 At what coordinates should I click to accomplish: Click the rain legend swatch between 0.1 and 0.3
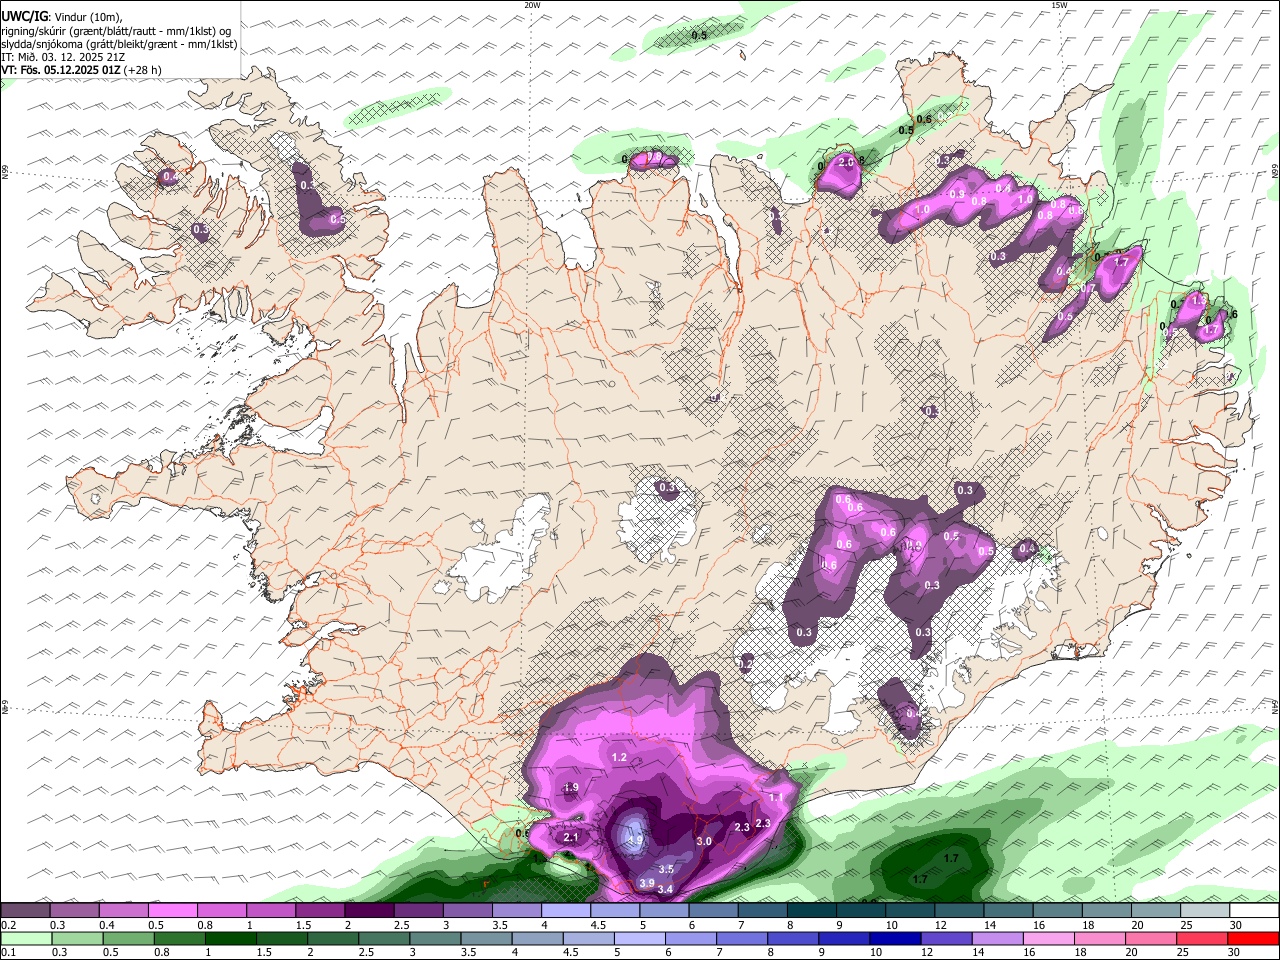click(x=26, y=938)
